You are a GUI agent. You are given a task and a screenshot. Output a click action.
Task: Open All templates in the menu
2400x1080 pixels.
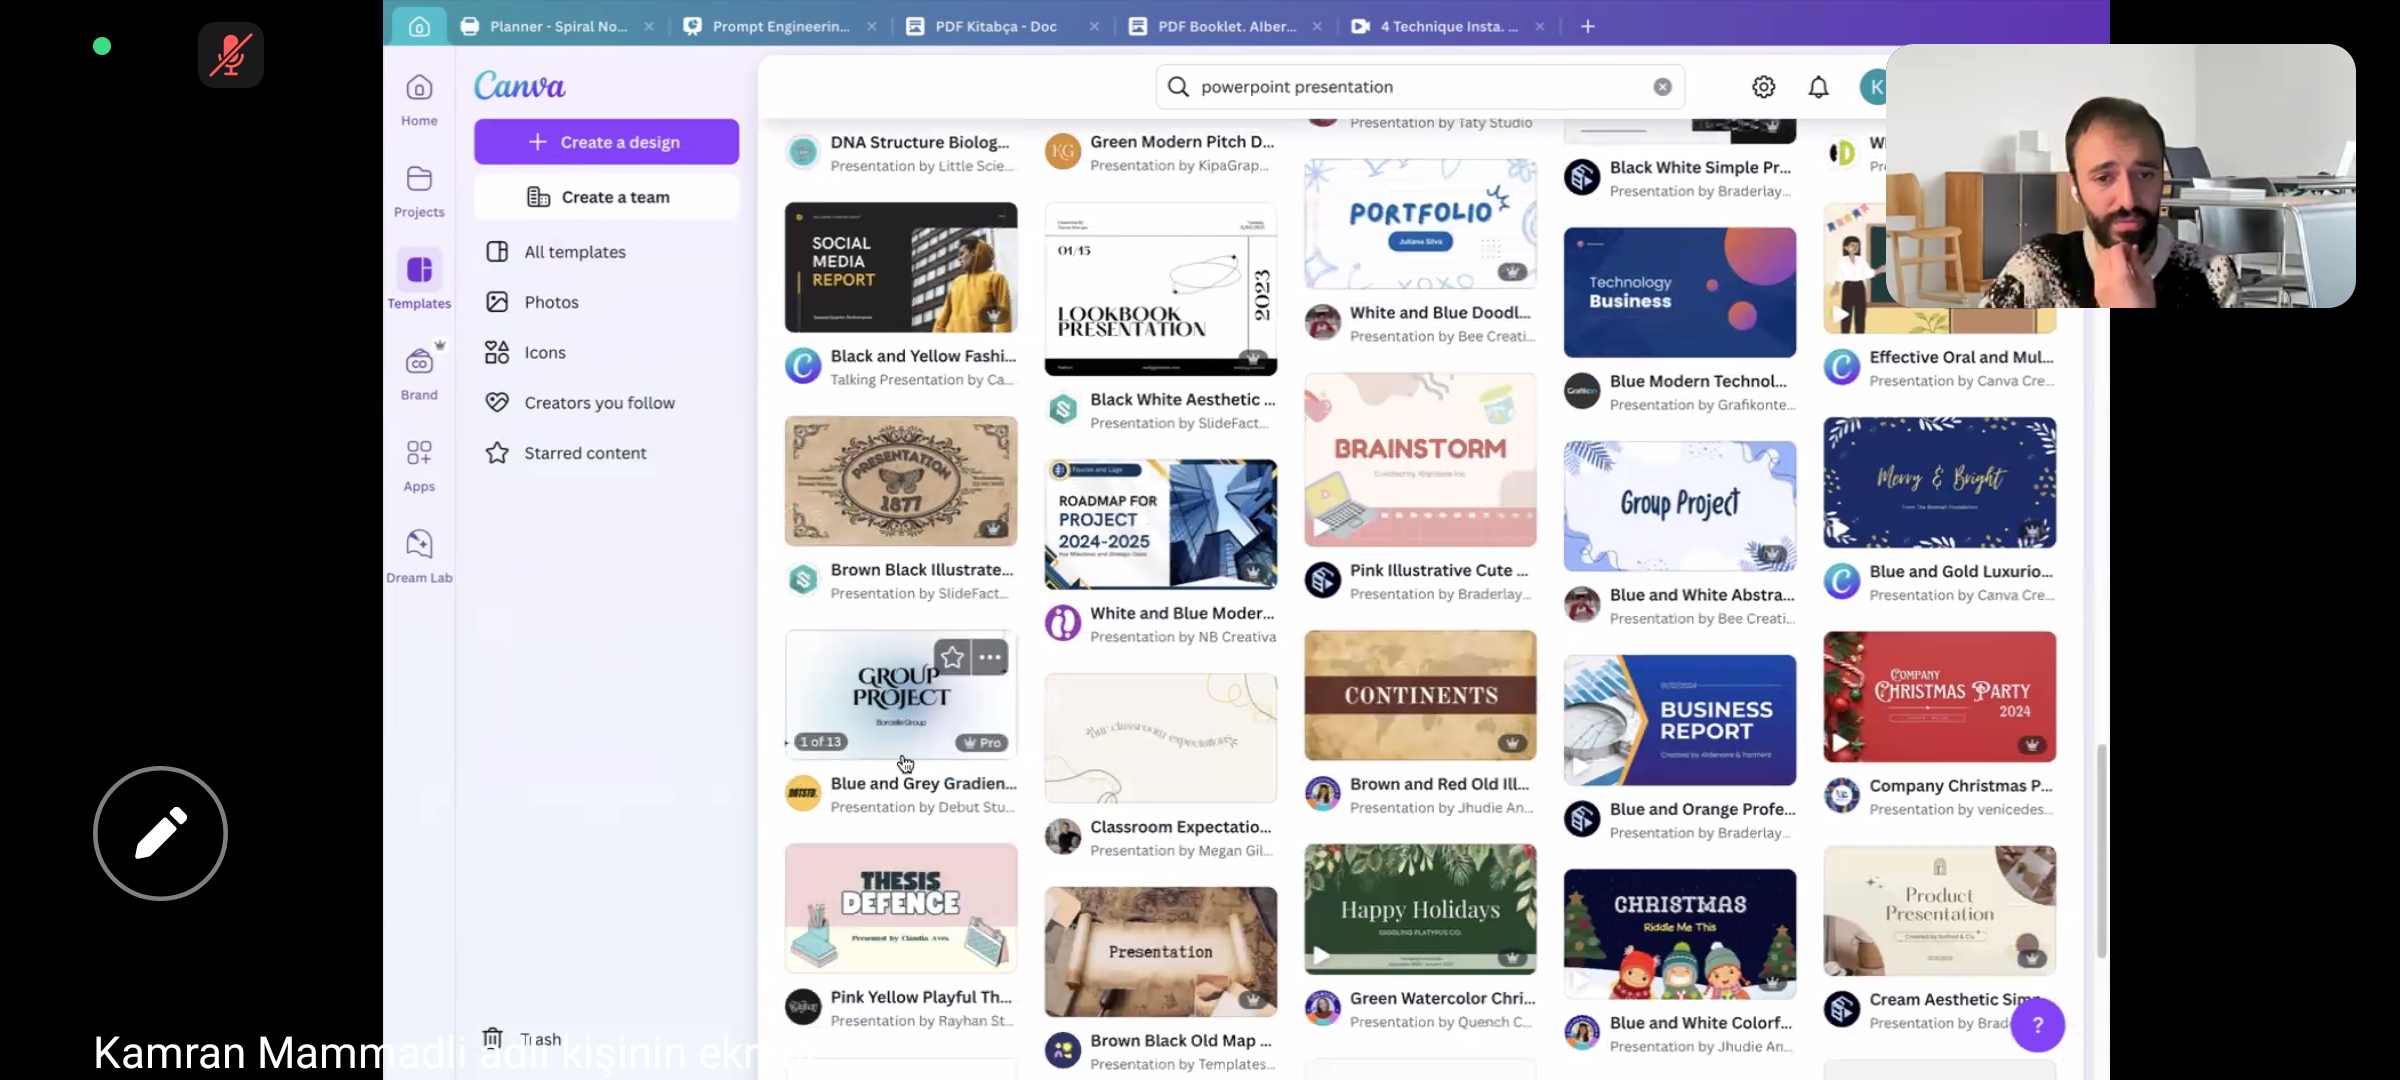pos(575,252)
